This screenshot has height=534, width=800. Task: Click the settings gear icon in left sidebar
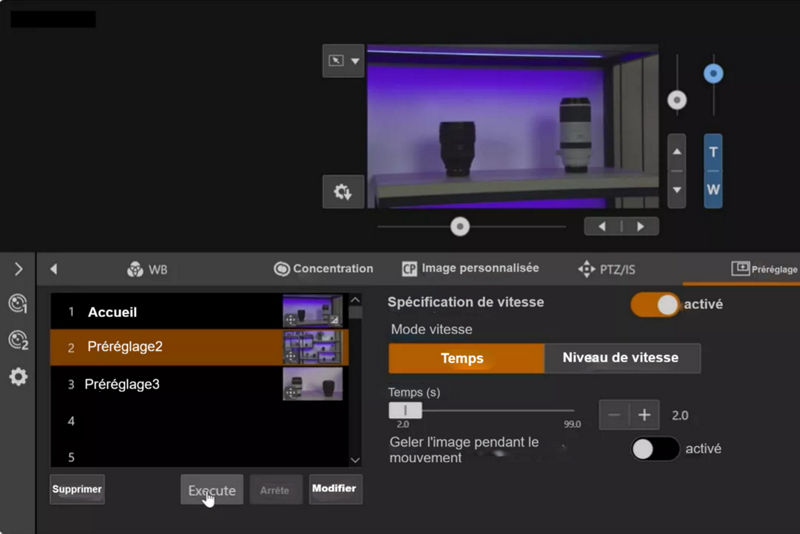click(18, 377)
